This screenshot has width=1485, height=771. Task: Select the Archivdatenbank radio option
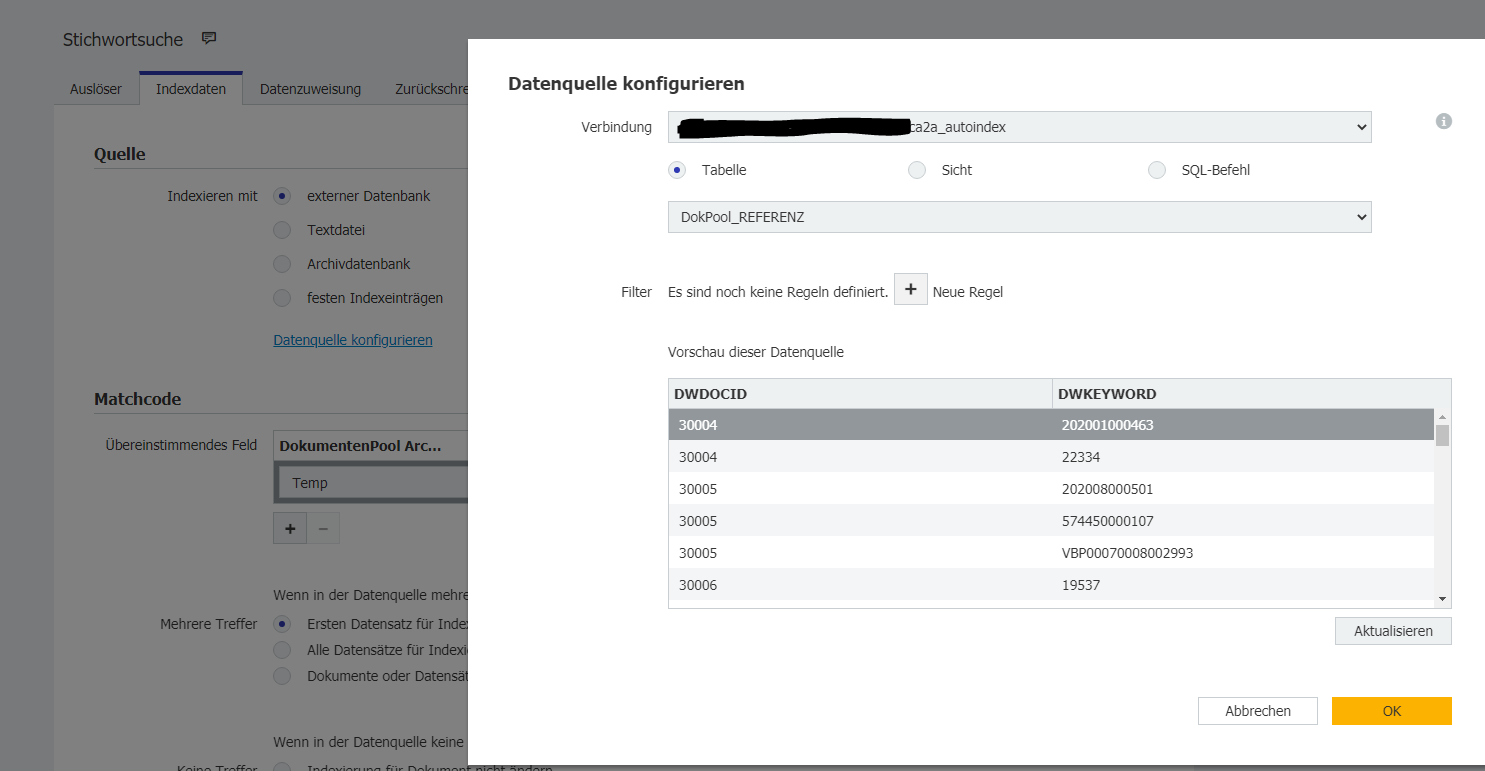click(283, 264)
